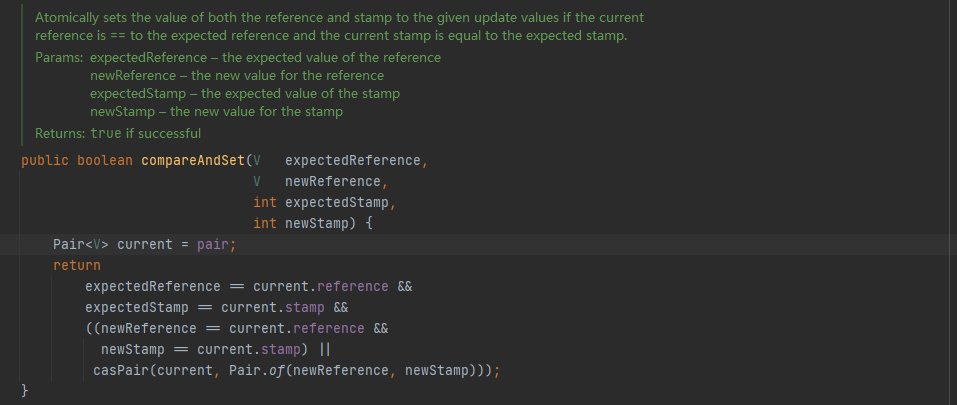Click the || operator after newStamp comparison
The image size is (957, 405).
coord(325,349)
